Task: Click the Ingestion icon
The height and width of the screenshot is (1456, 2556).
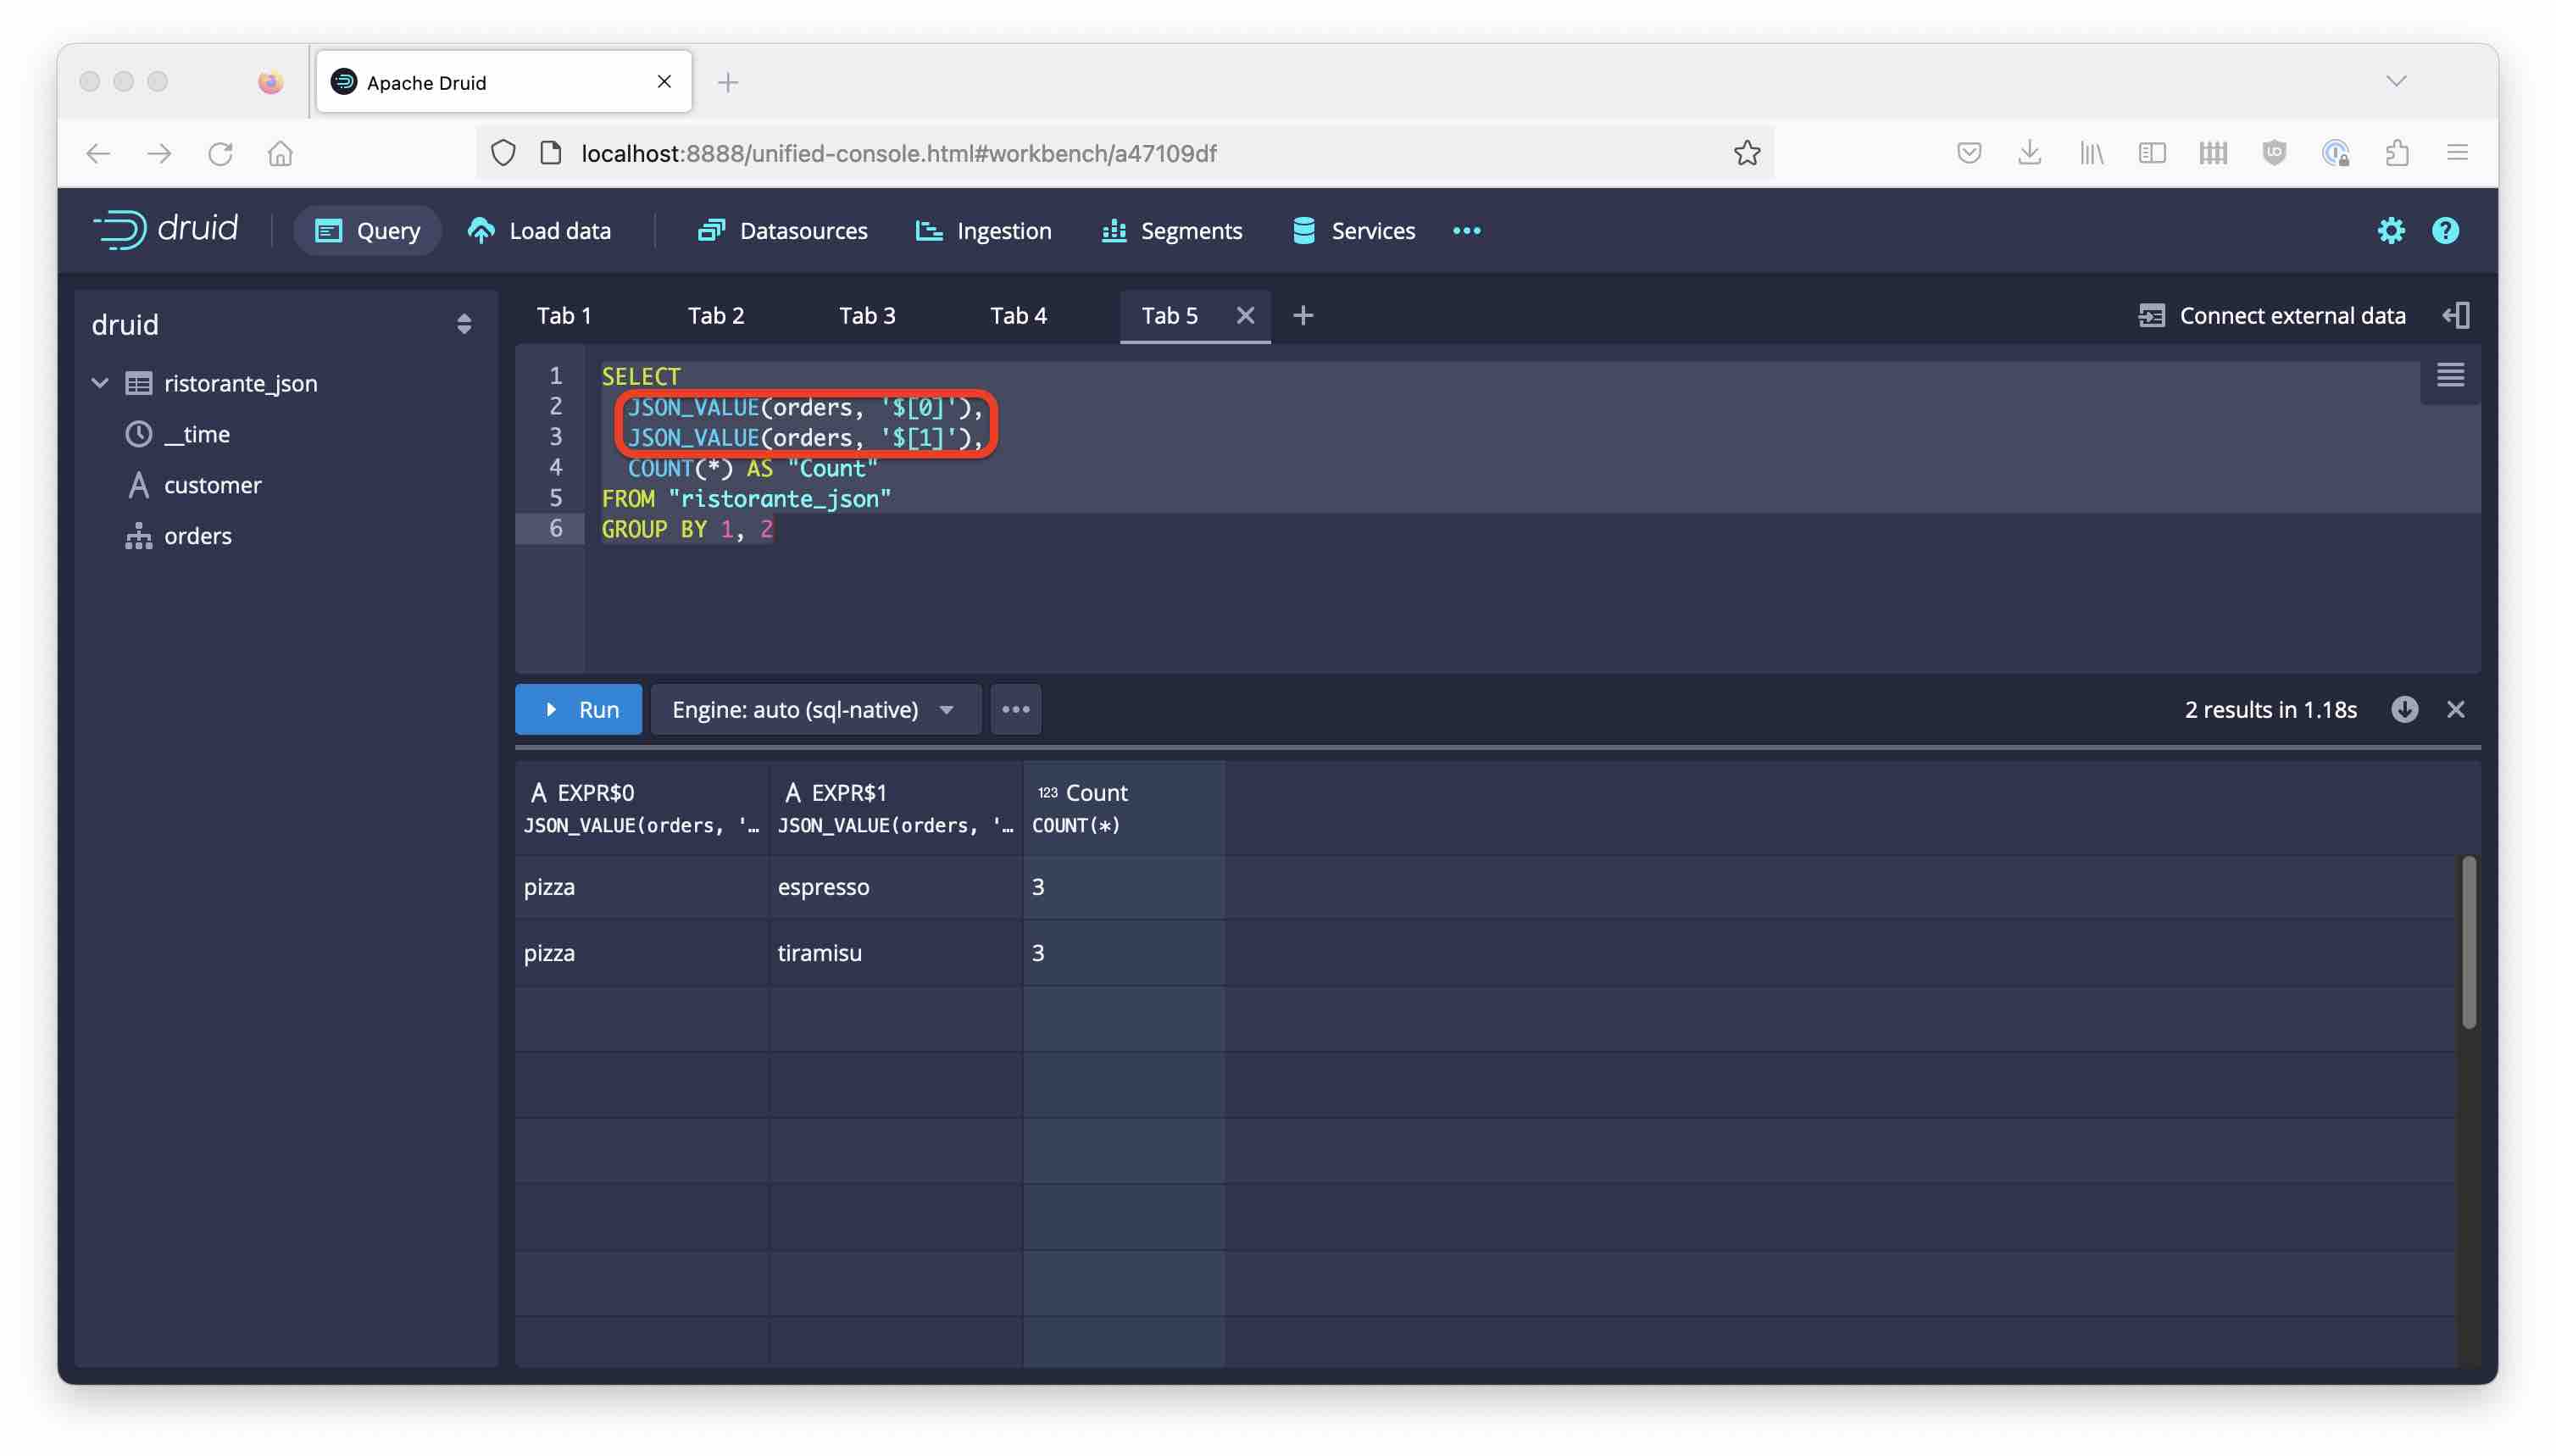Action: [x=931, y=230]
